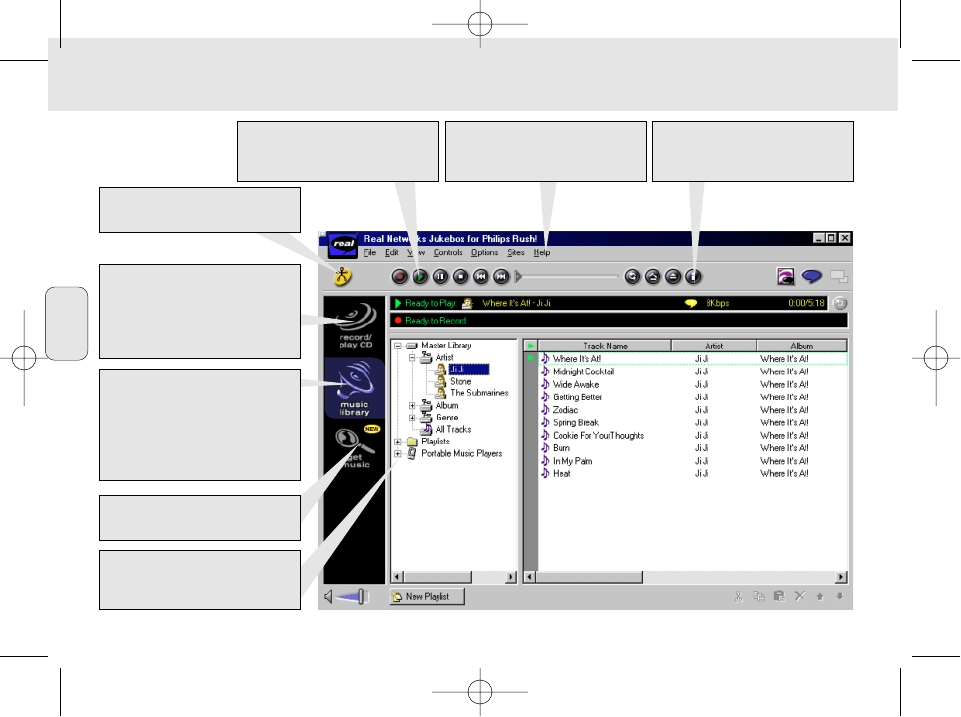Click the Eject CD button
Image resolution: width=961 pixels, height=717 pixels.
pos(672,277)
